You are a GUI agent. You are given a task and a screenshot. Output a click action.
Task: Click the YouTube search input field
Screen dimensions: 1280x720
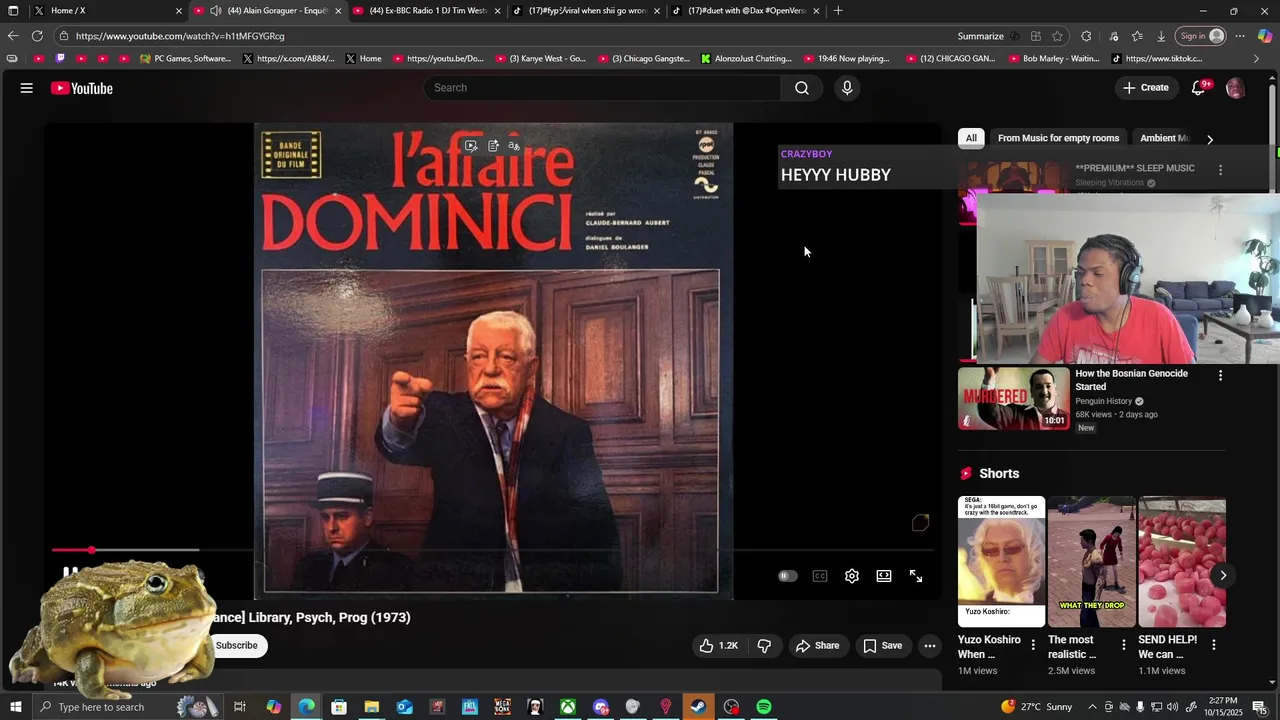pos(603,88)
